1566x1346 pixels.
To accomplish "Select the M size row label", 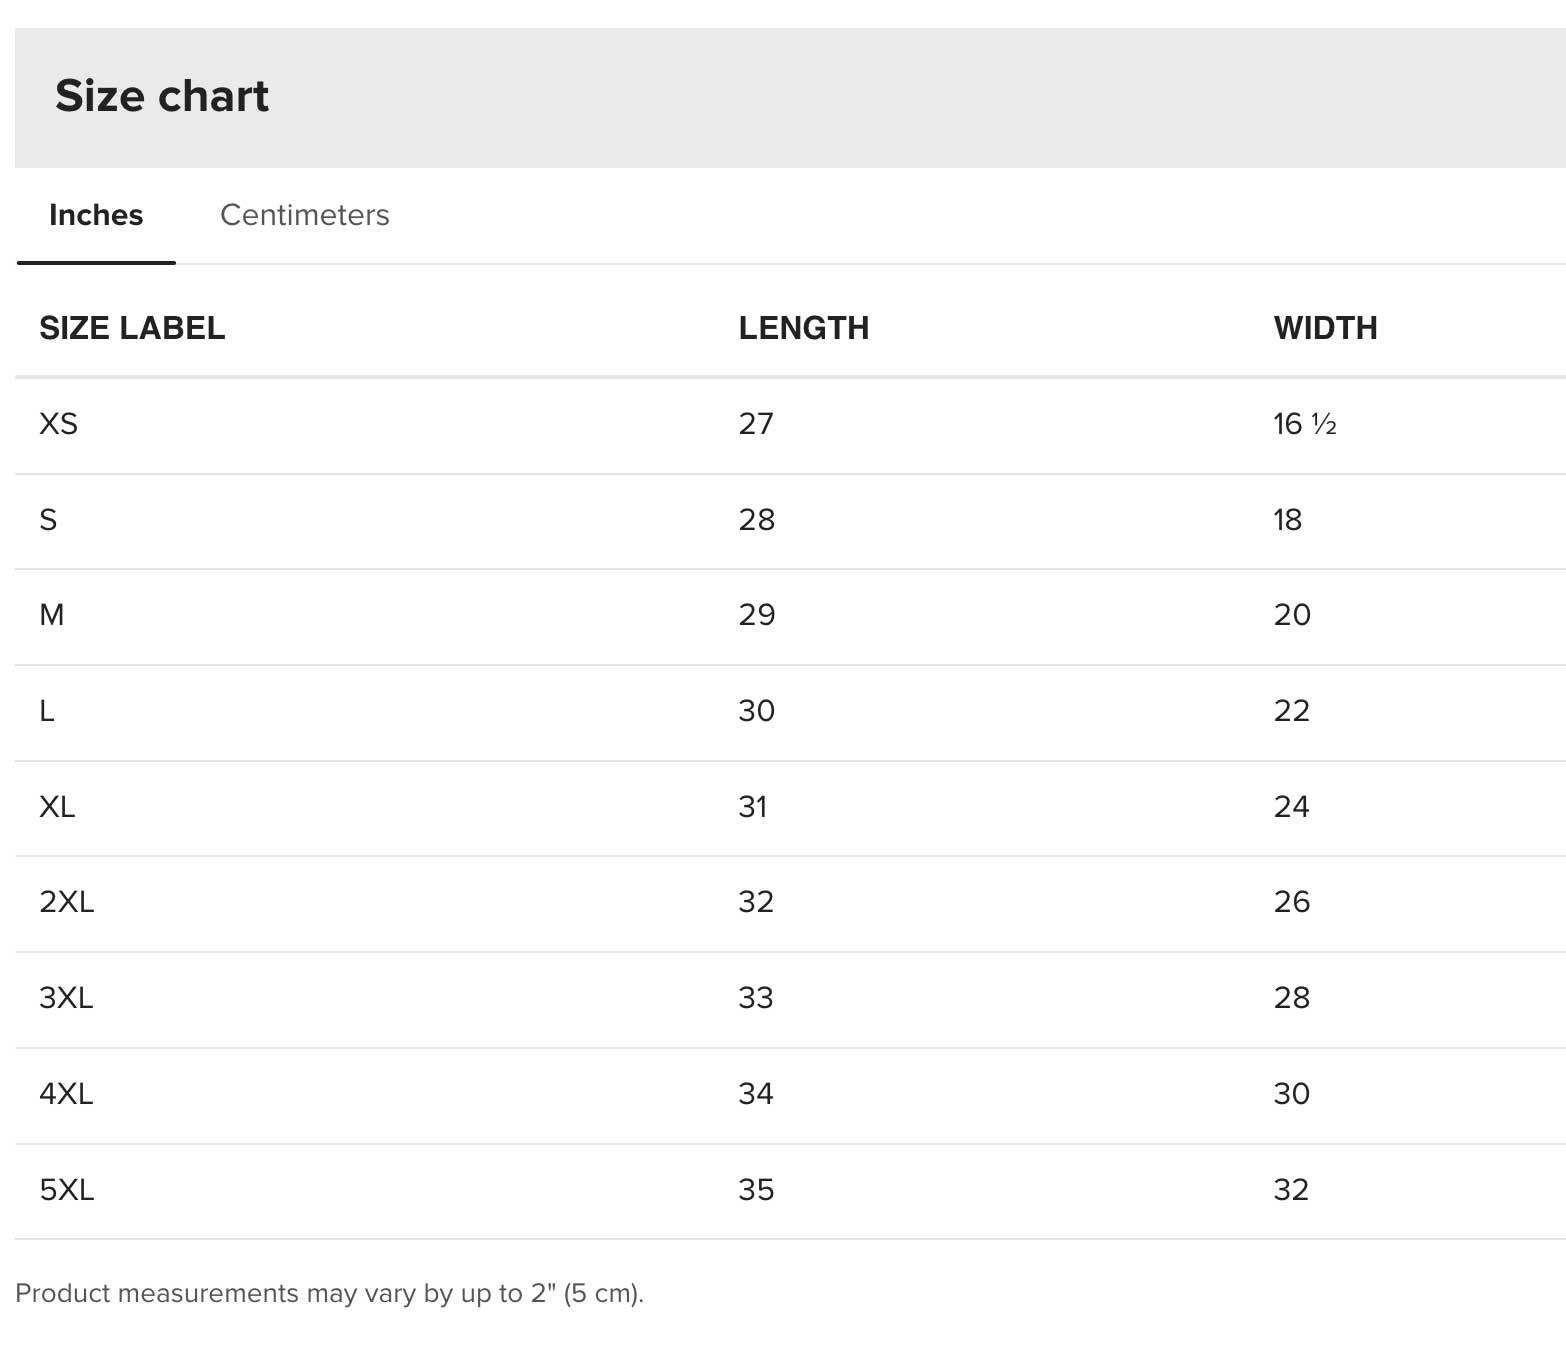I will [52, 615].
